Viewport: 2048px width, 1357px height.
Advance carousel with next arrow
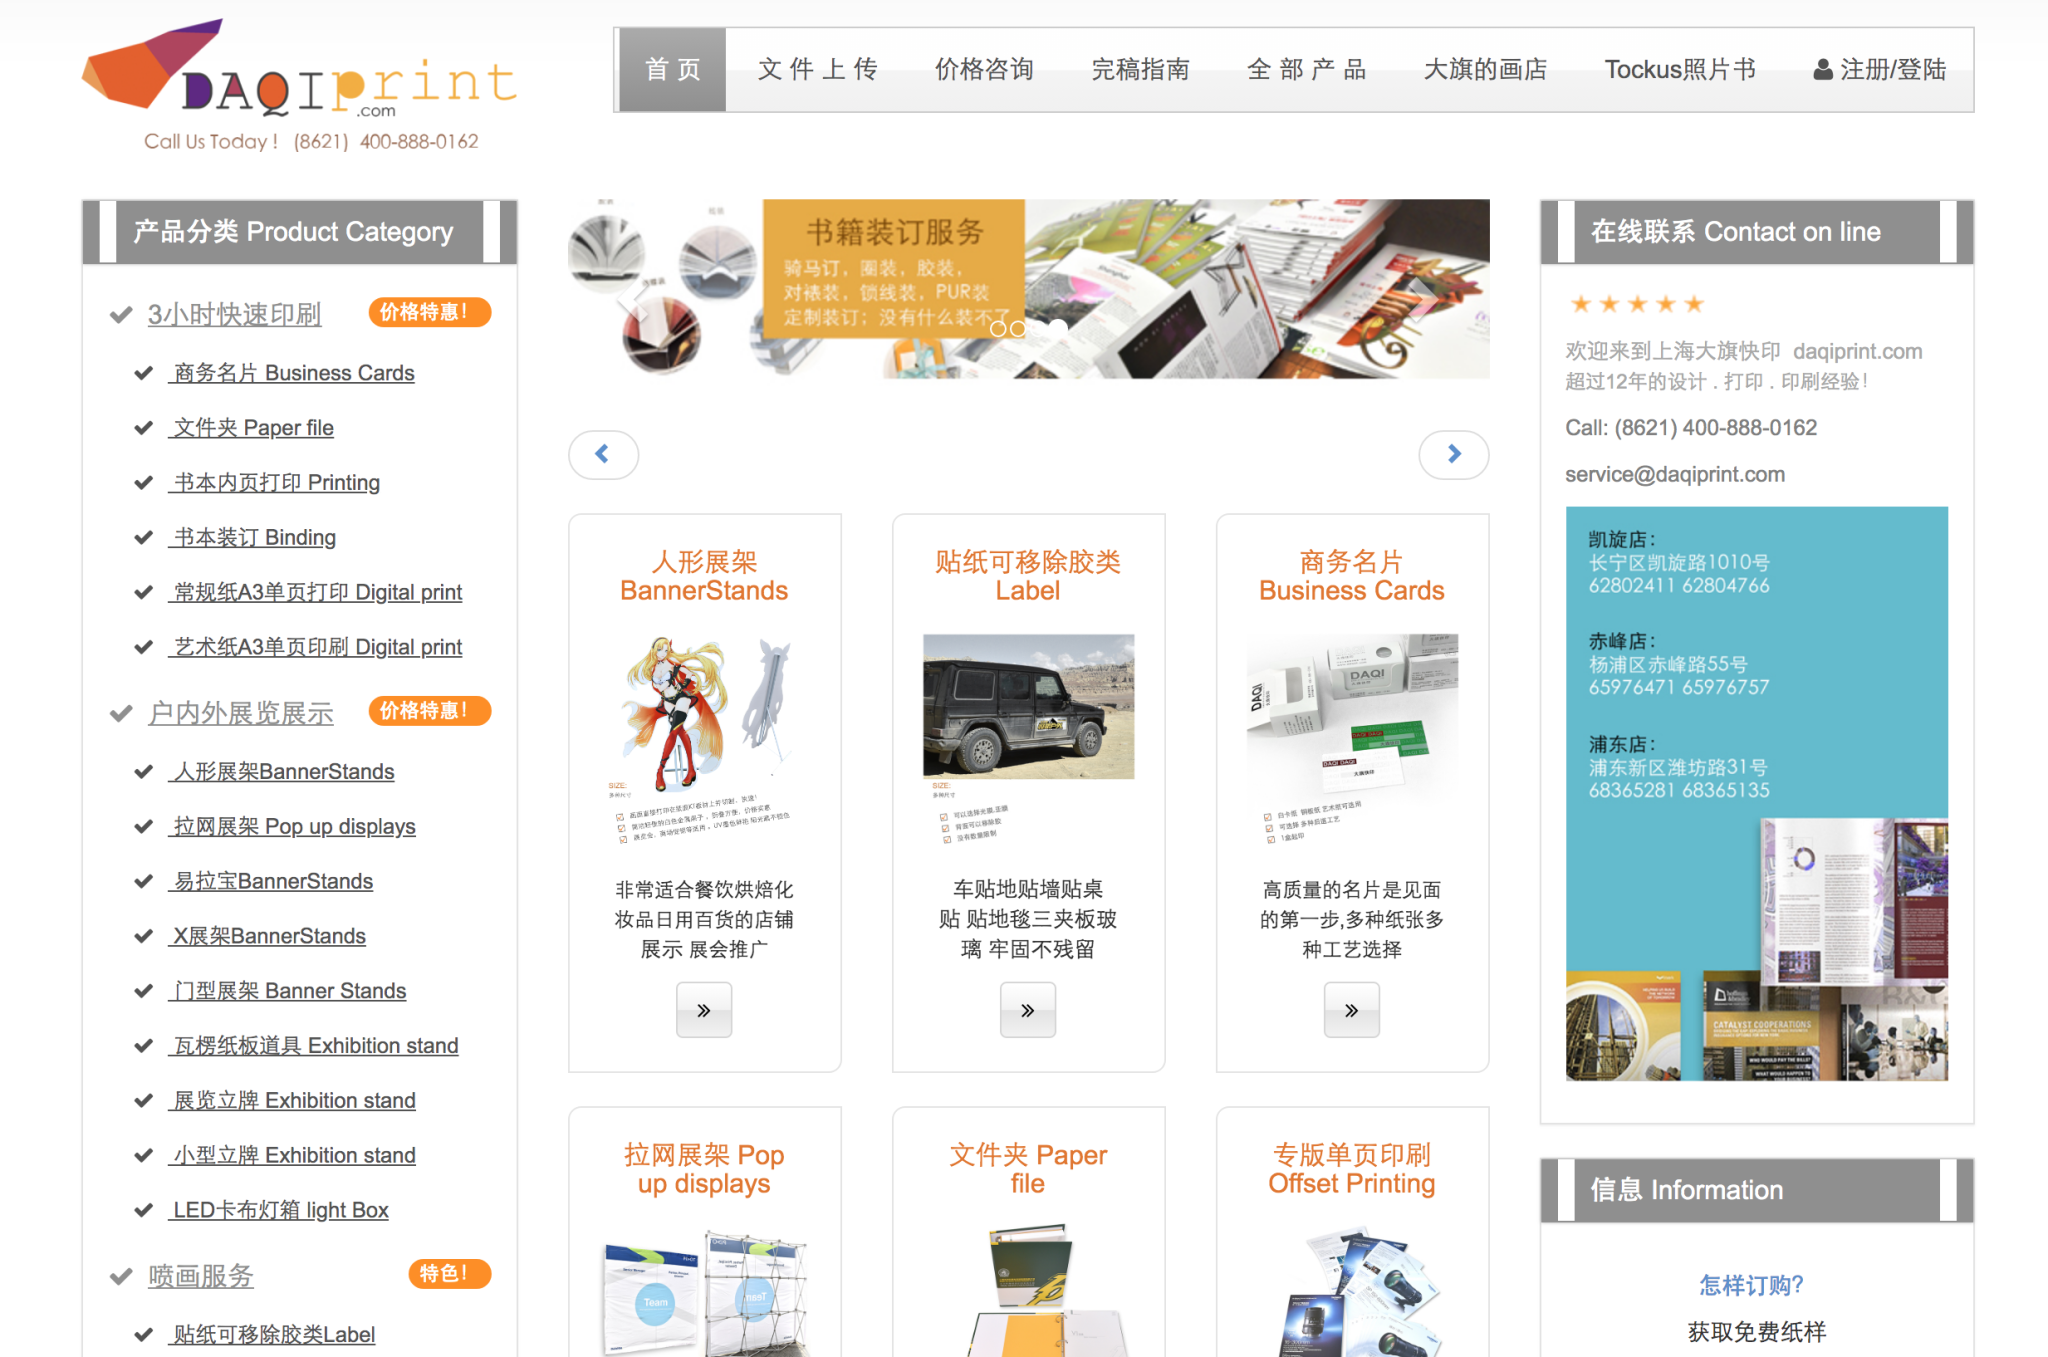(x=1453, y=454)
